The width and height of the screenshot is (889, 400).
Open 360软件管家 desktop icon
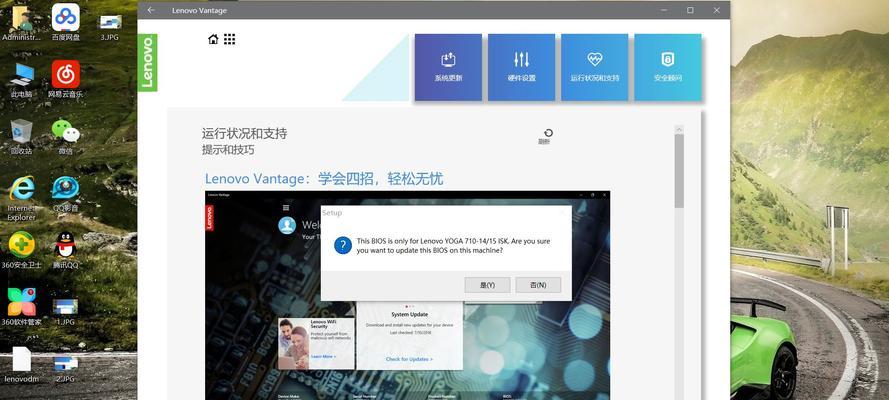coord(22,307)
